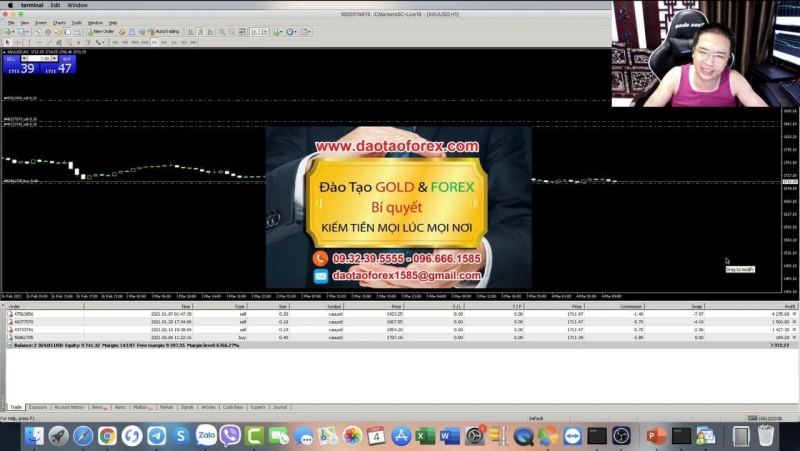Expand the Arrows drawing tool dropdown
Viewport: 800px width, 451px height.
coord(103,42)
